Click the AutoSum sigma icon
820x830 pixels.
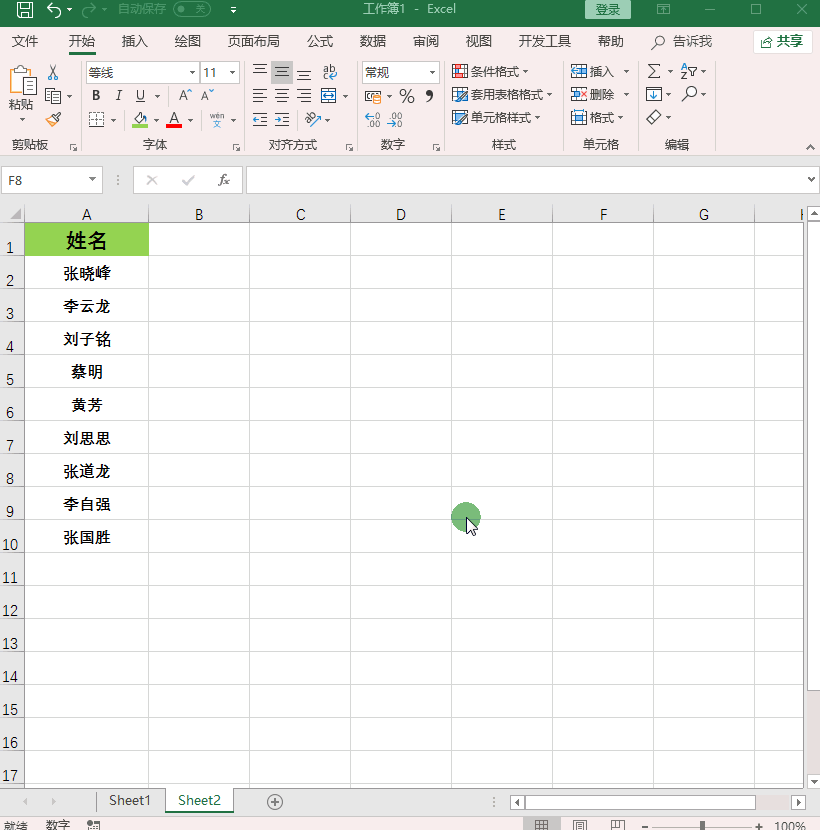[x=654, y=72]
